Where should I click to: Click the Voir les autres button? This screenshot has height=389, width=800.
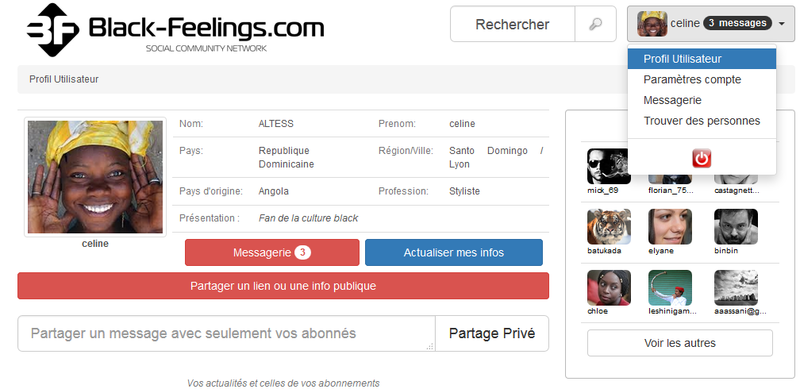tap(680, 343)
